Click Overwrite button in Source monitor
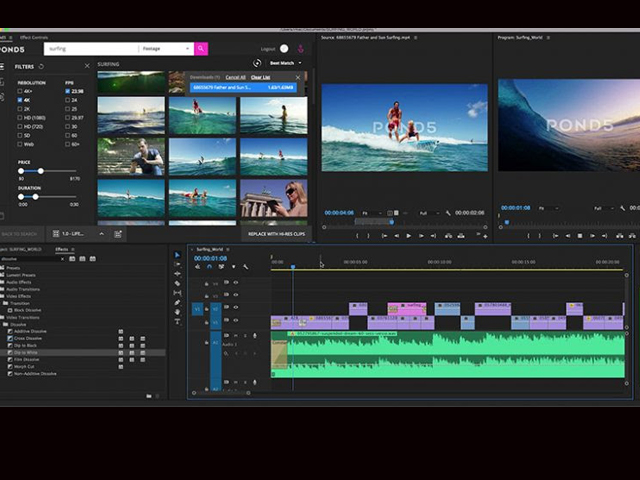This screenshot has width=640, height=480. pos(461,236)
